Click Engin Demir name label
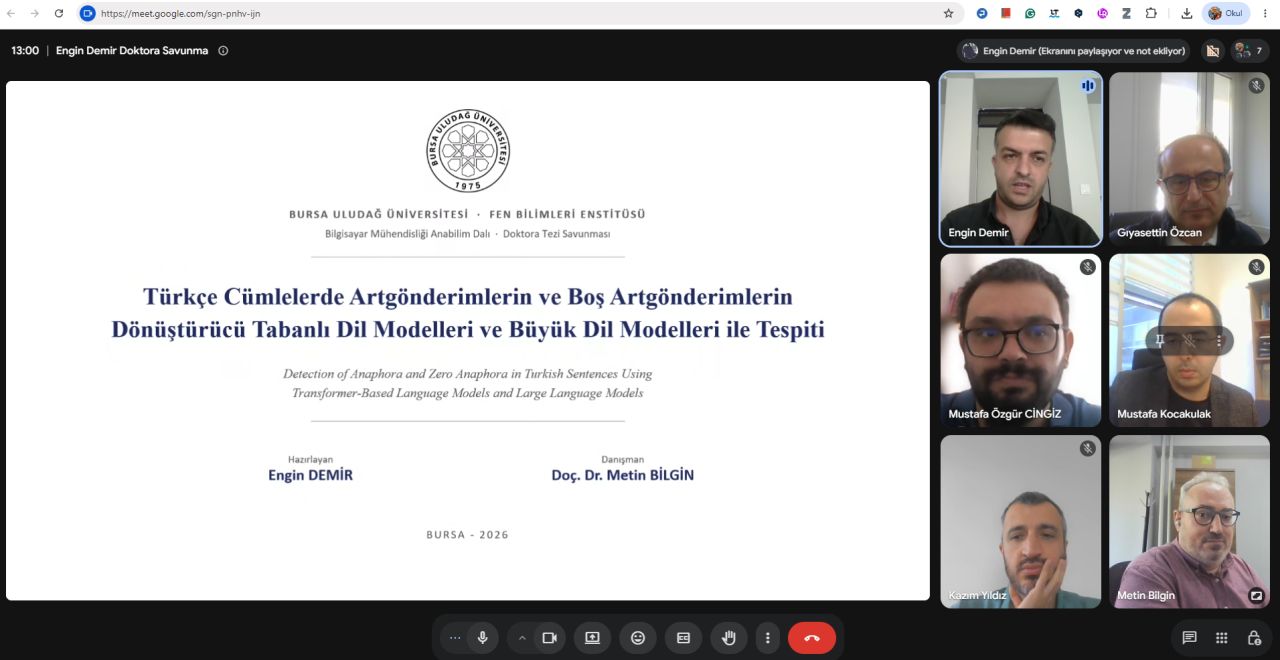This screenshot has width=1280, height=660. point(979,232)
